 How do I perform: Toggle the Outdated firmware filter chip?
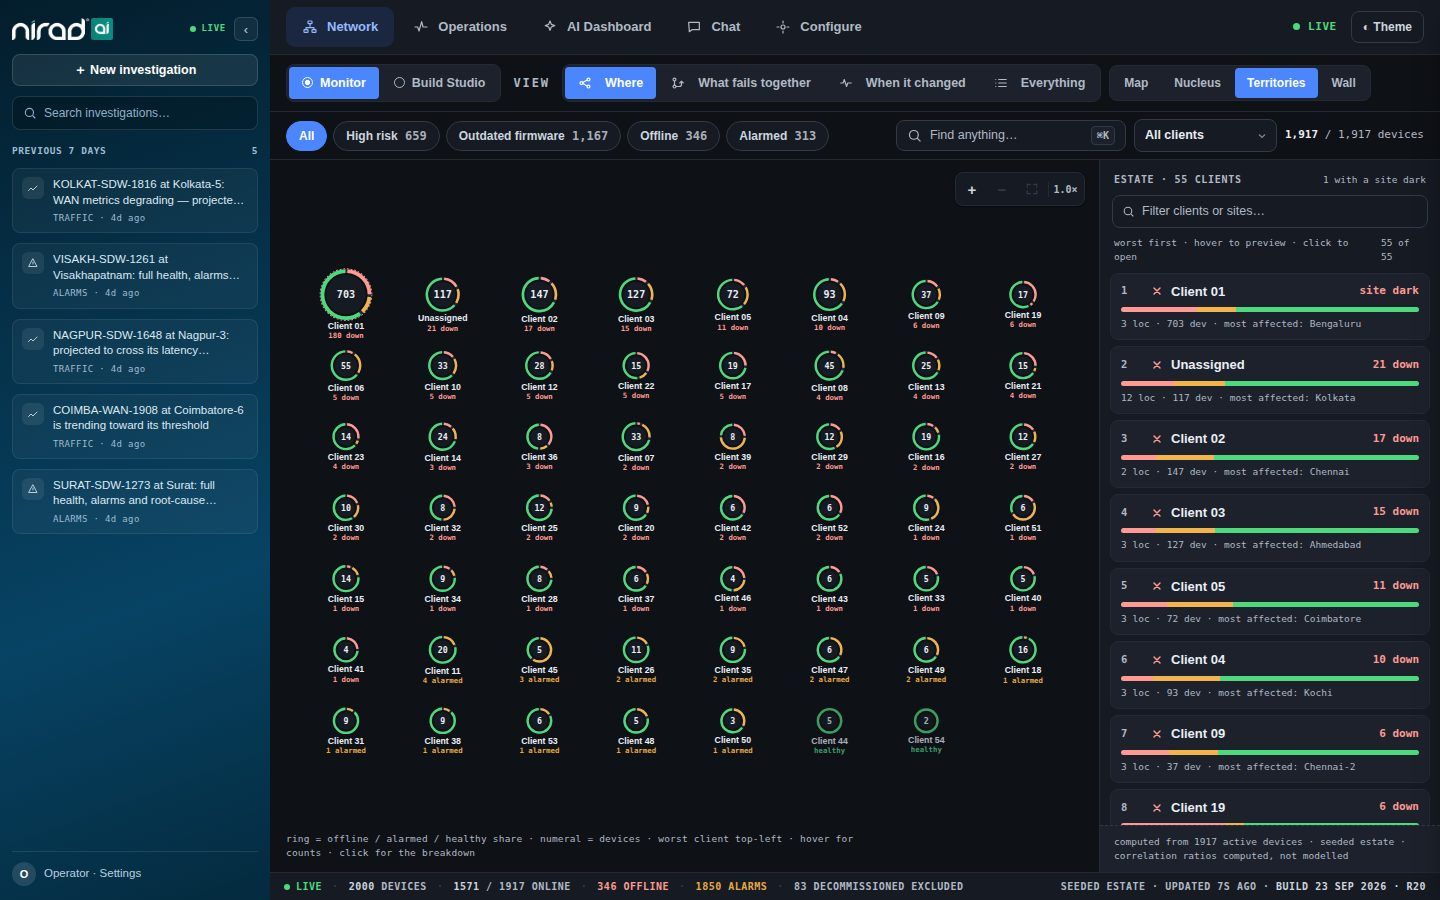coord(533,136)
